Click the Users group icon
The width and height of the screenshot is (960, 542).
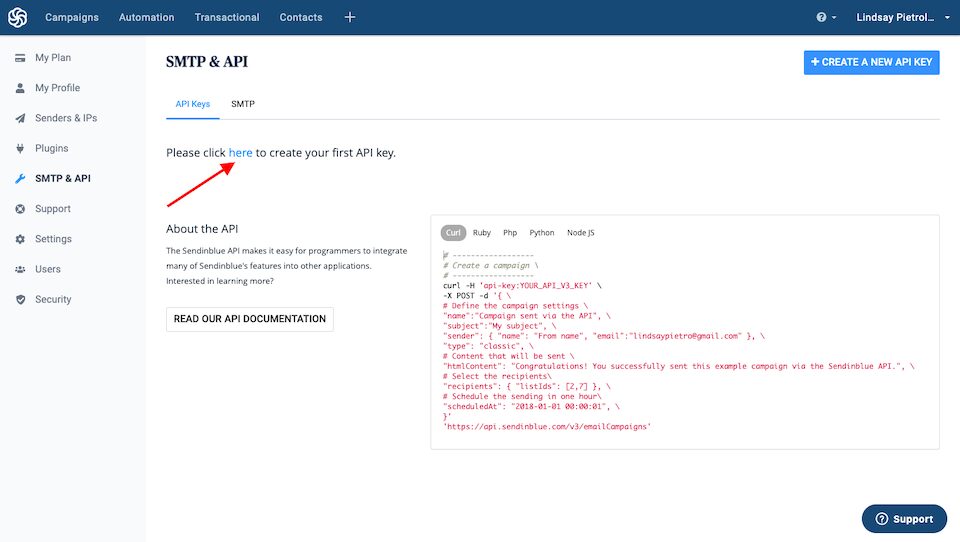click(x=20, y=269)
